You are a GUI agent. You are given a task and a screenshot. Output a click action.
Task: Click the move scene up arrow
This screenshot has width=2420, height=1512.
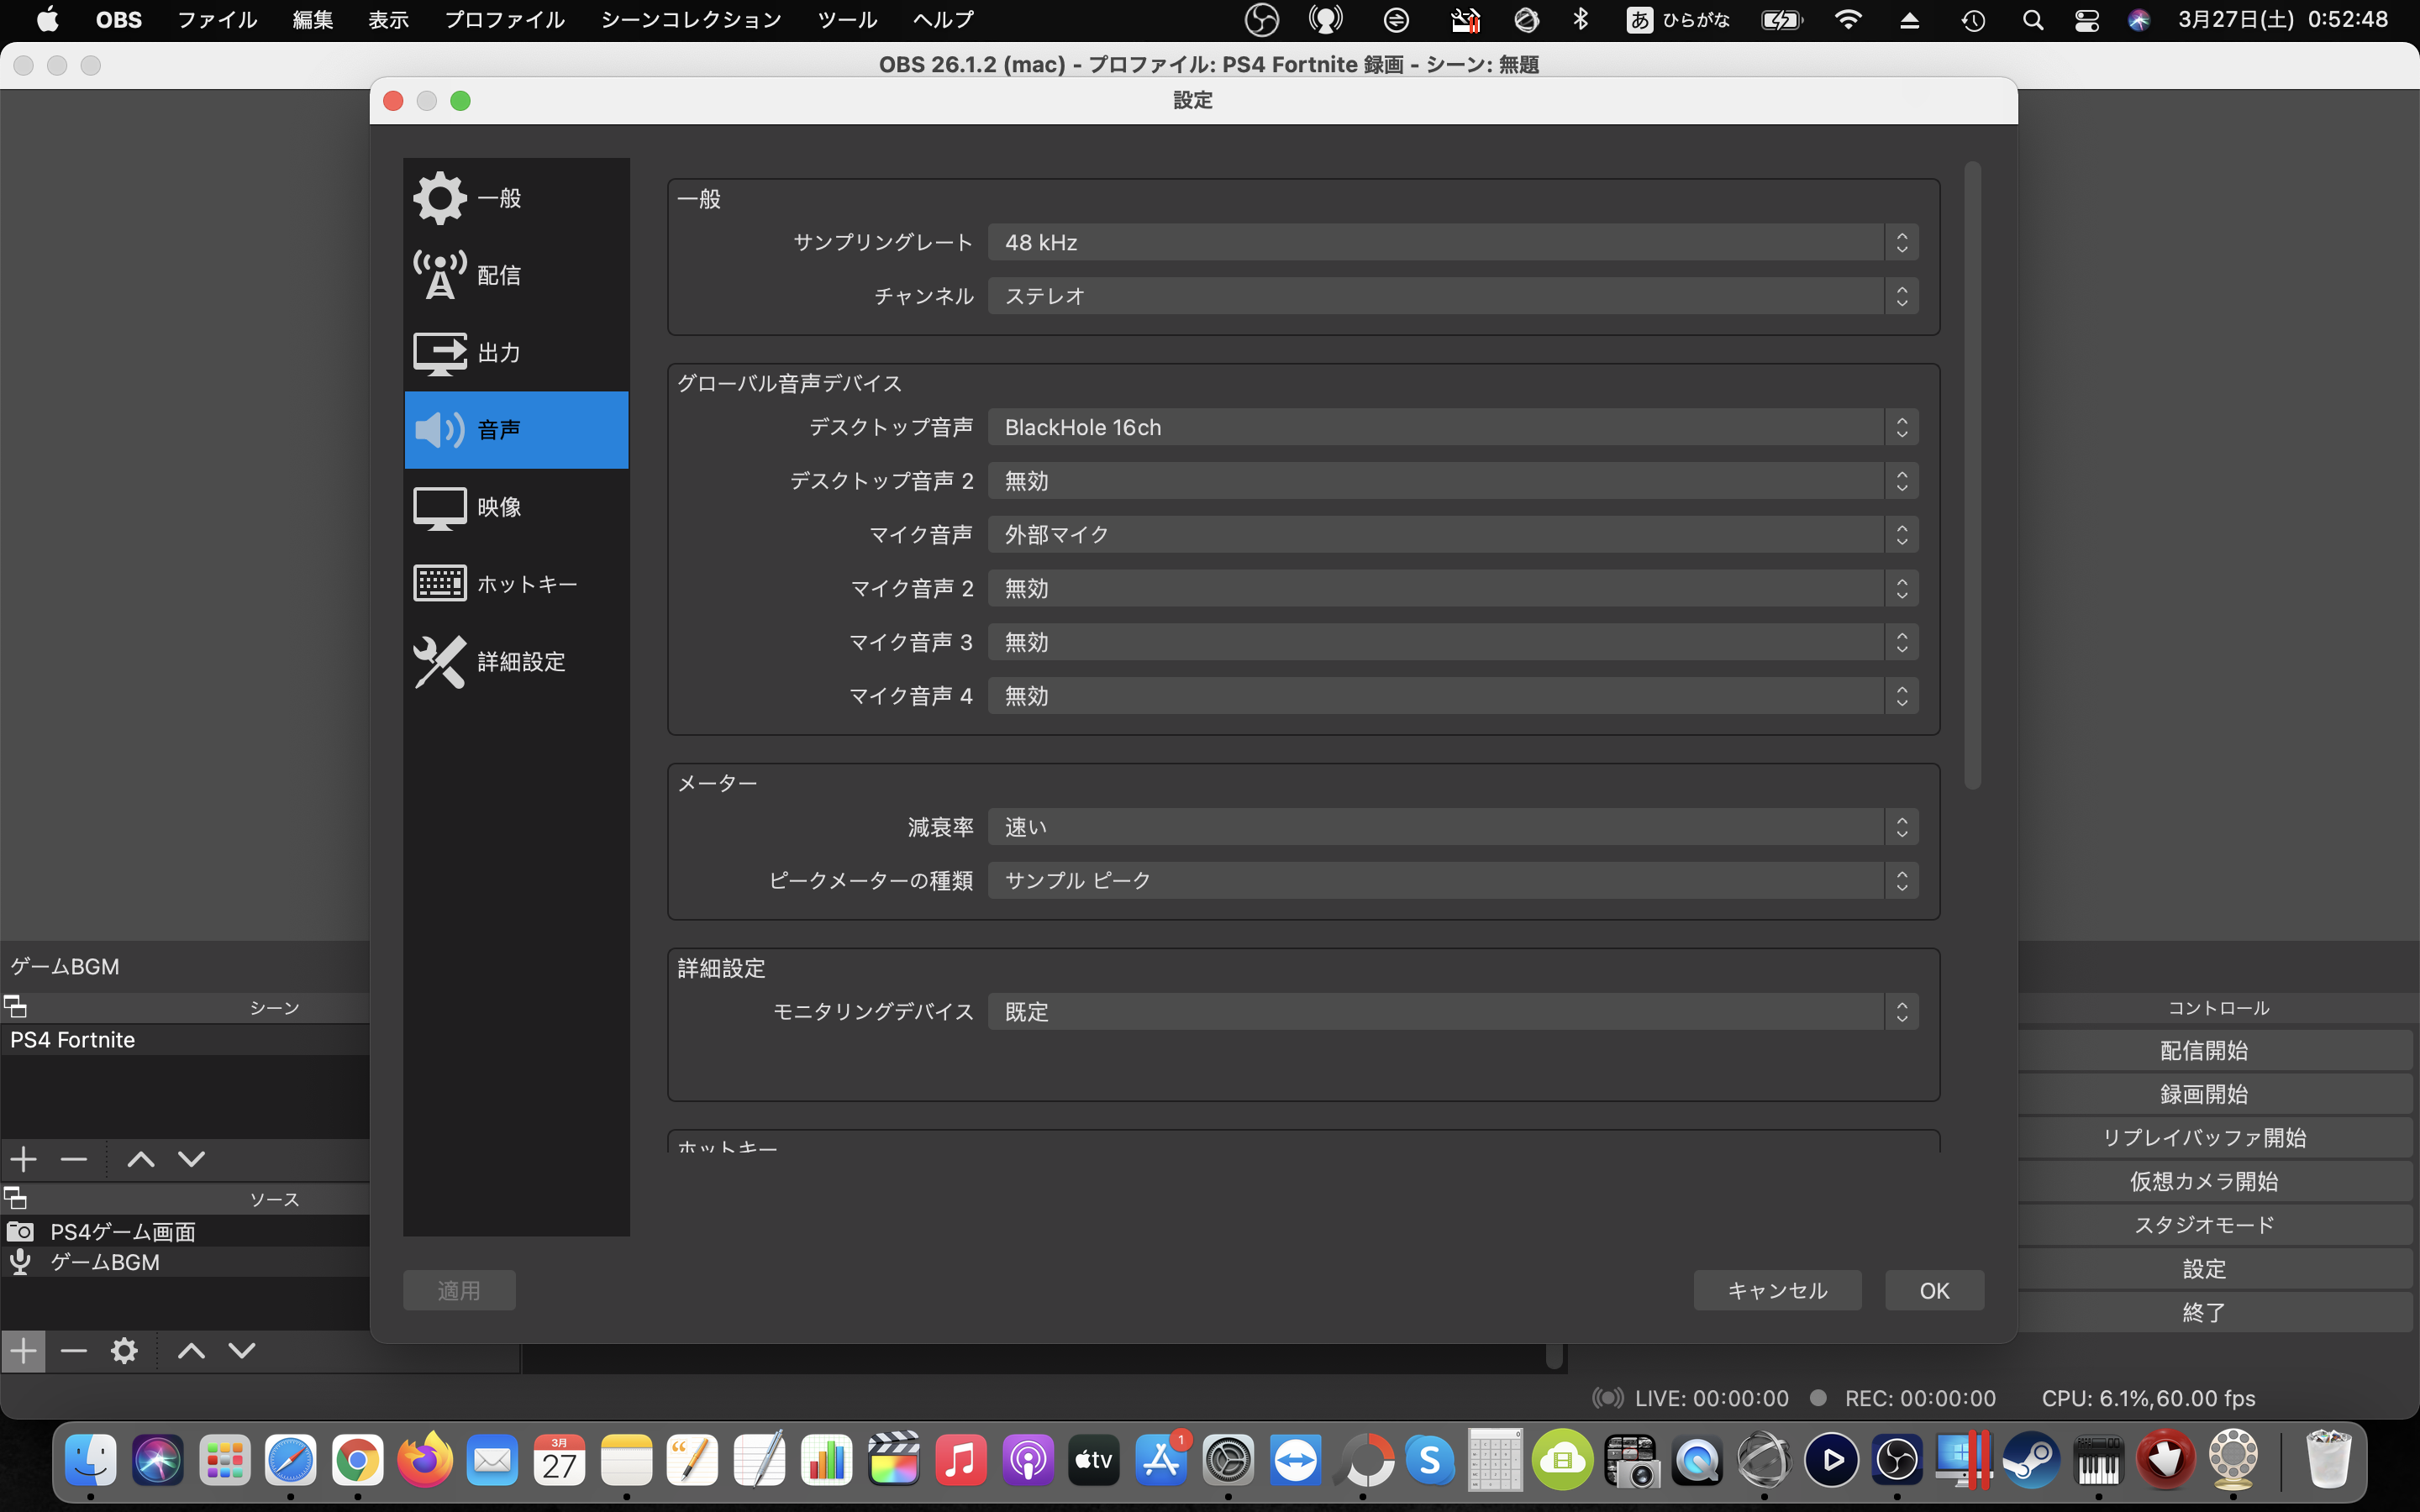(141, 1159)
